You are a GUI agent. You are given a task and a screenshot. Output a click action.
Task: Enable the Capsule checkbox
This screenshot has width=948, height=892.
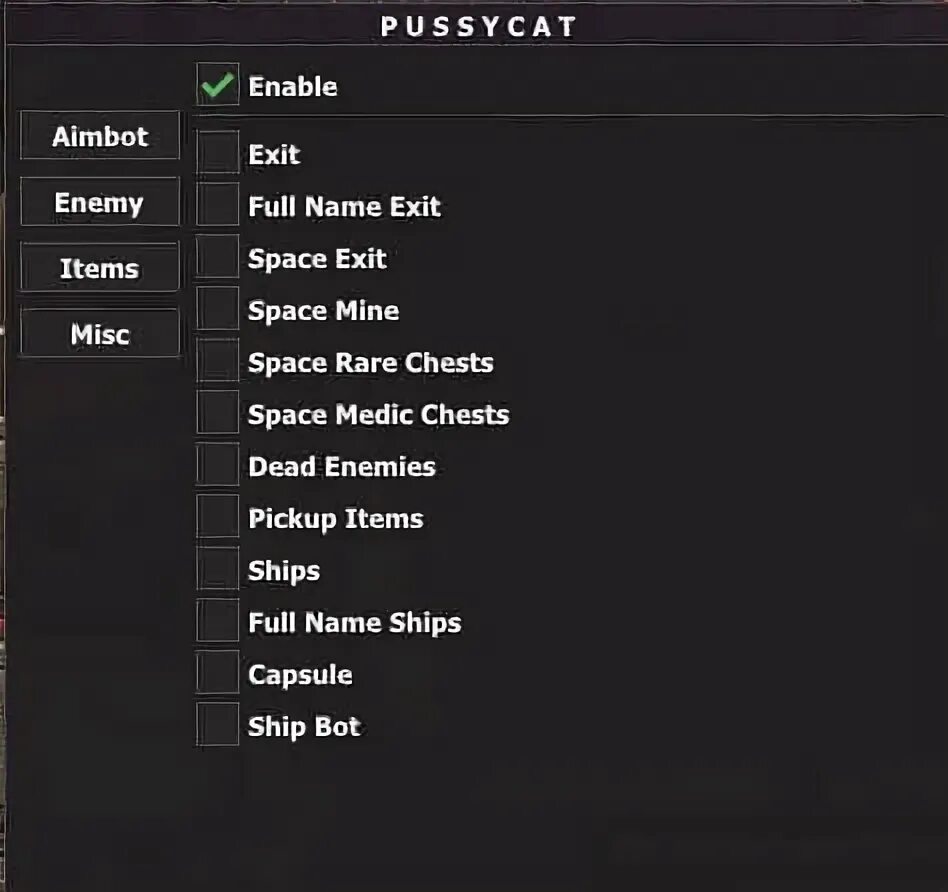pos(218,672)
